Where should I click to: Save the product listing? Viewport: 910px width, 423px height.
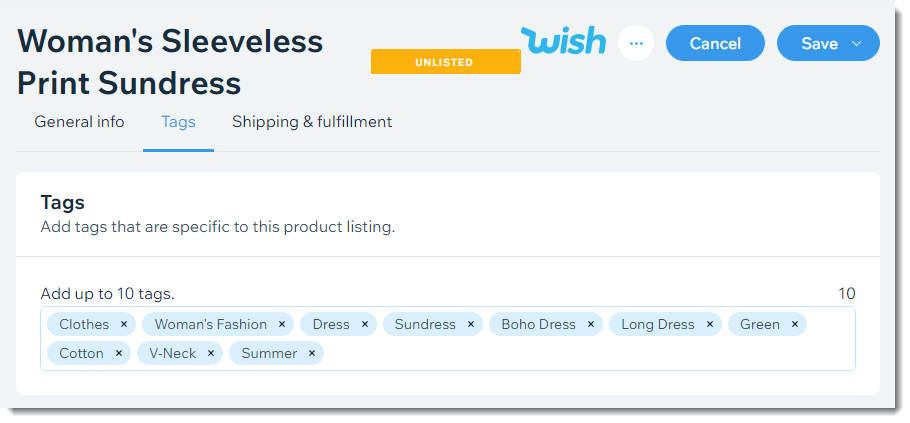click(x=819, y=44)
